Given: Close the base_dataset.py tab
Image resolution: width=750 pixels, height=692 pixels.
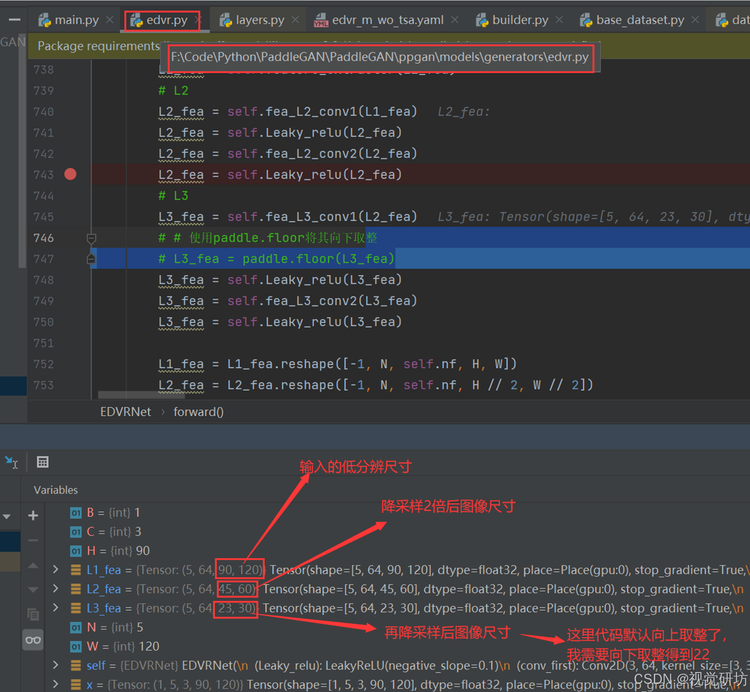Looking at the screenshot, I should 695,20.
